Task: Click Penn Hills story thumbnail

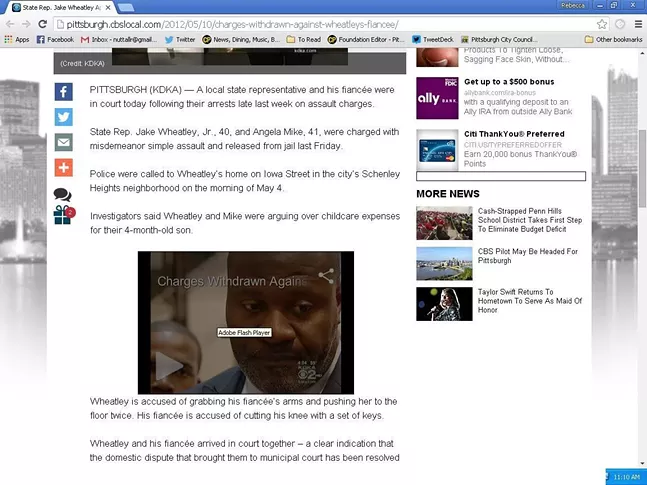Action: point(444,223)
